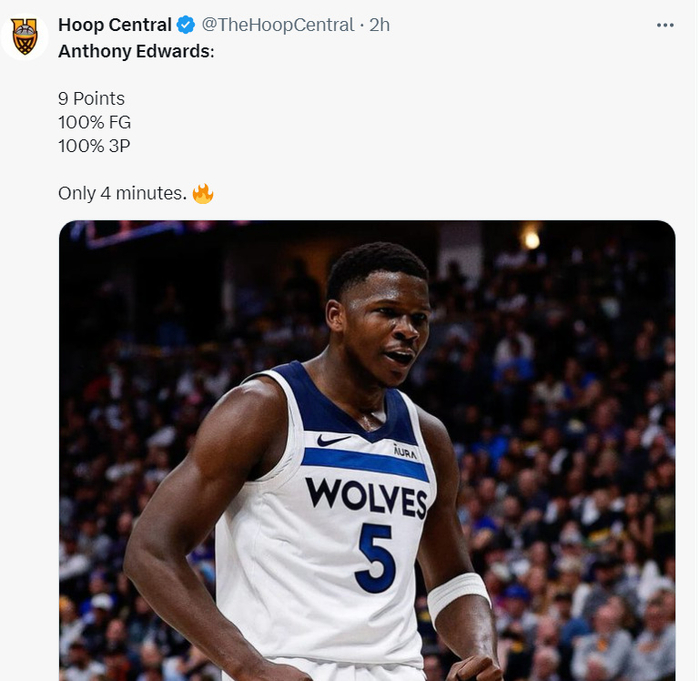Screen dimensions: 700x681
Task: Click the "9 Points" stat line
Action: pos(92,98)
